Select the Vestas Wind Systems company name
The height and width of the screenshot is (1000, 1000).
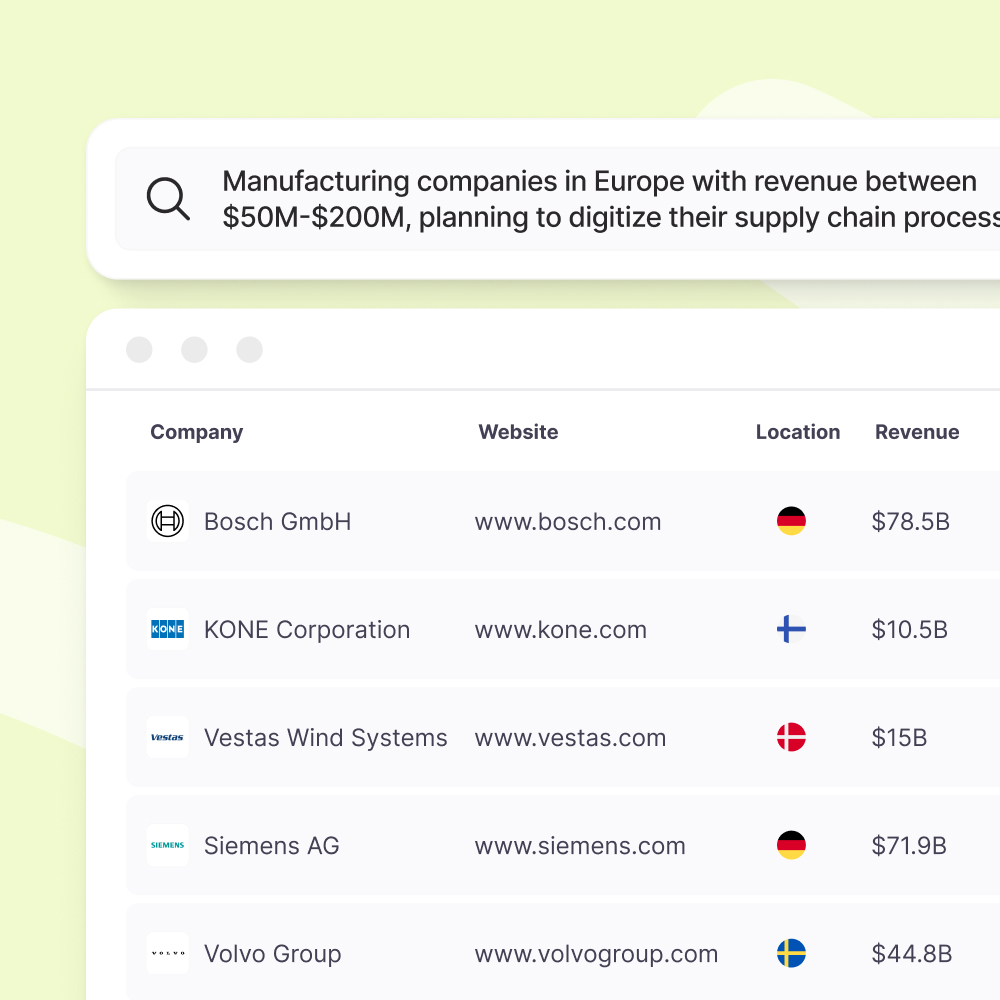pos(325,738)
